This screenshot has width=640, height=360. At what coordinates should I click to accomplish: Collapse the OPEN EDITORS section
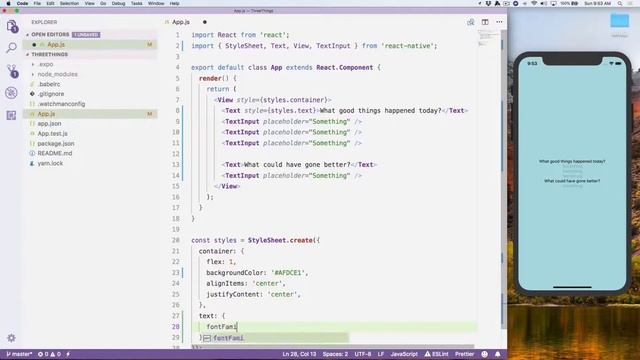coord(50,35)
